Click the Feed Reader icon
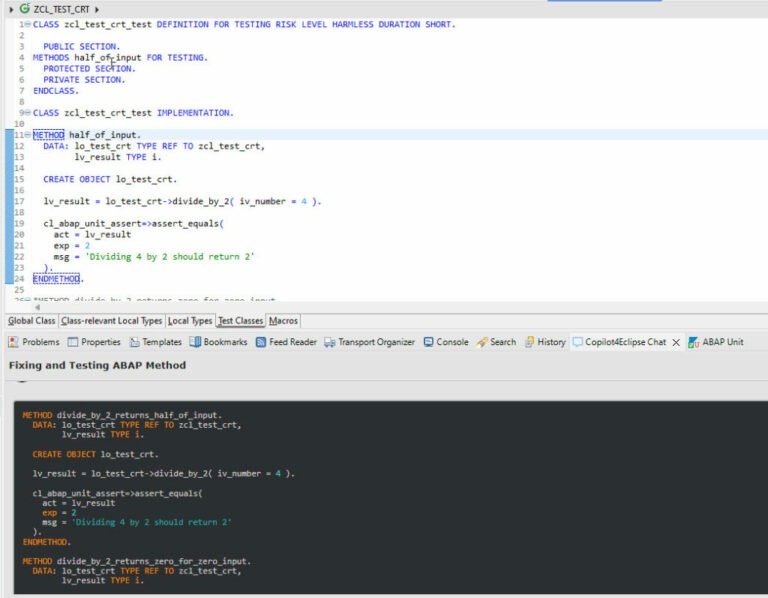768x598 pixels. (x=261, y=342)
